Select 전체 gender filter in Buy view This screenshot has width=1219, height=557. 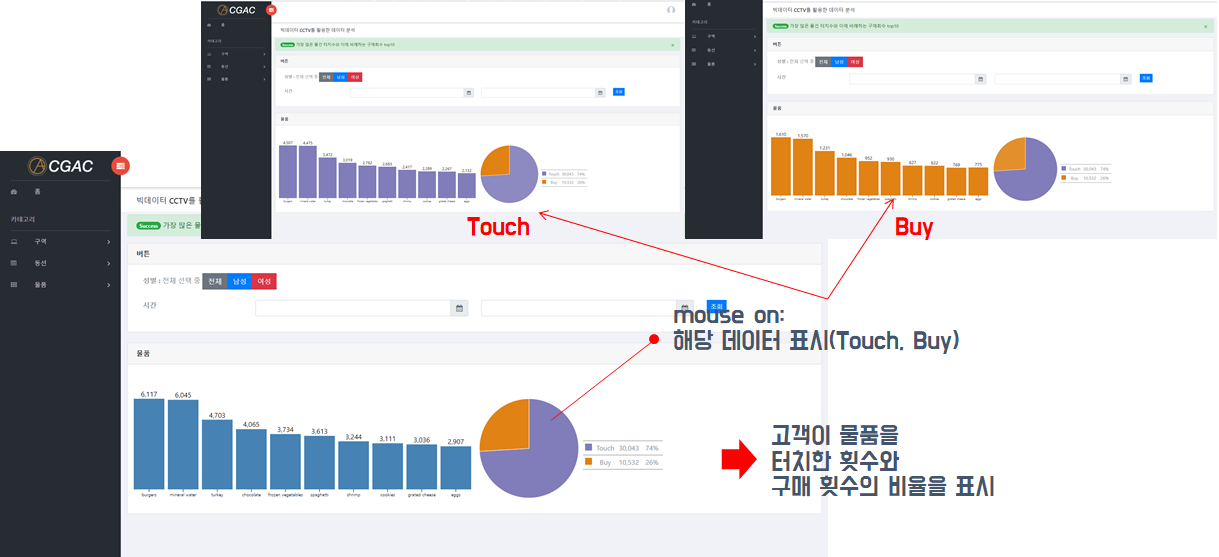(x=823, y=62)
